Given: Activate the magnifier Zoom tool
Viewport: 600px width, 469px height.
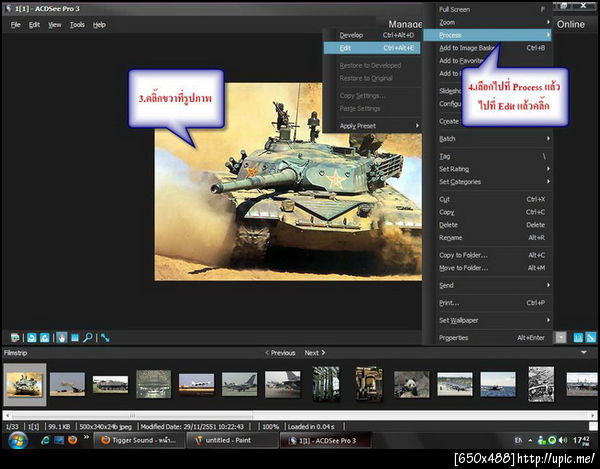Looking at the screenshot, I should click(x=88, y=338).
